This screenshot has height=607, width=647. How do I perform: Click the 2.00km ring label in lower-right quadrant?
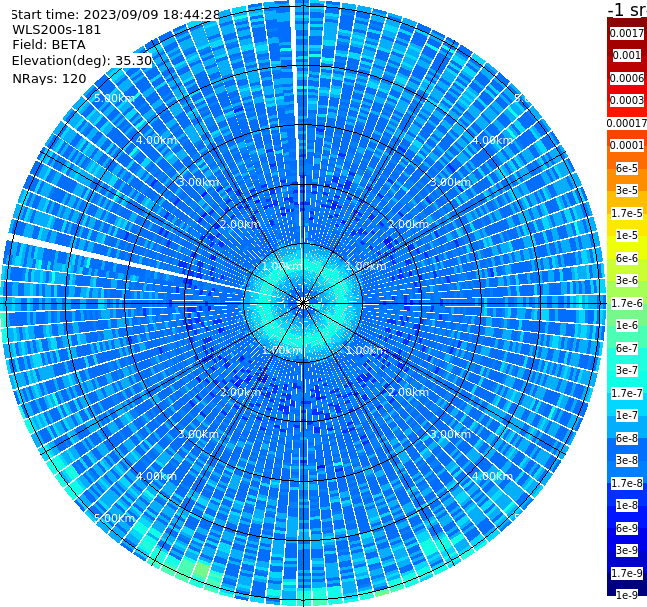click(x=408, y=392)
